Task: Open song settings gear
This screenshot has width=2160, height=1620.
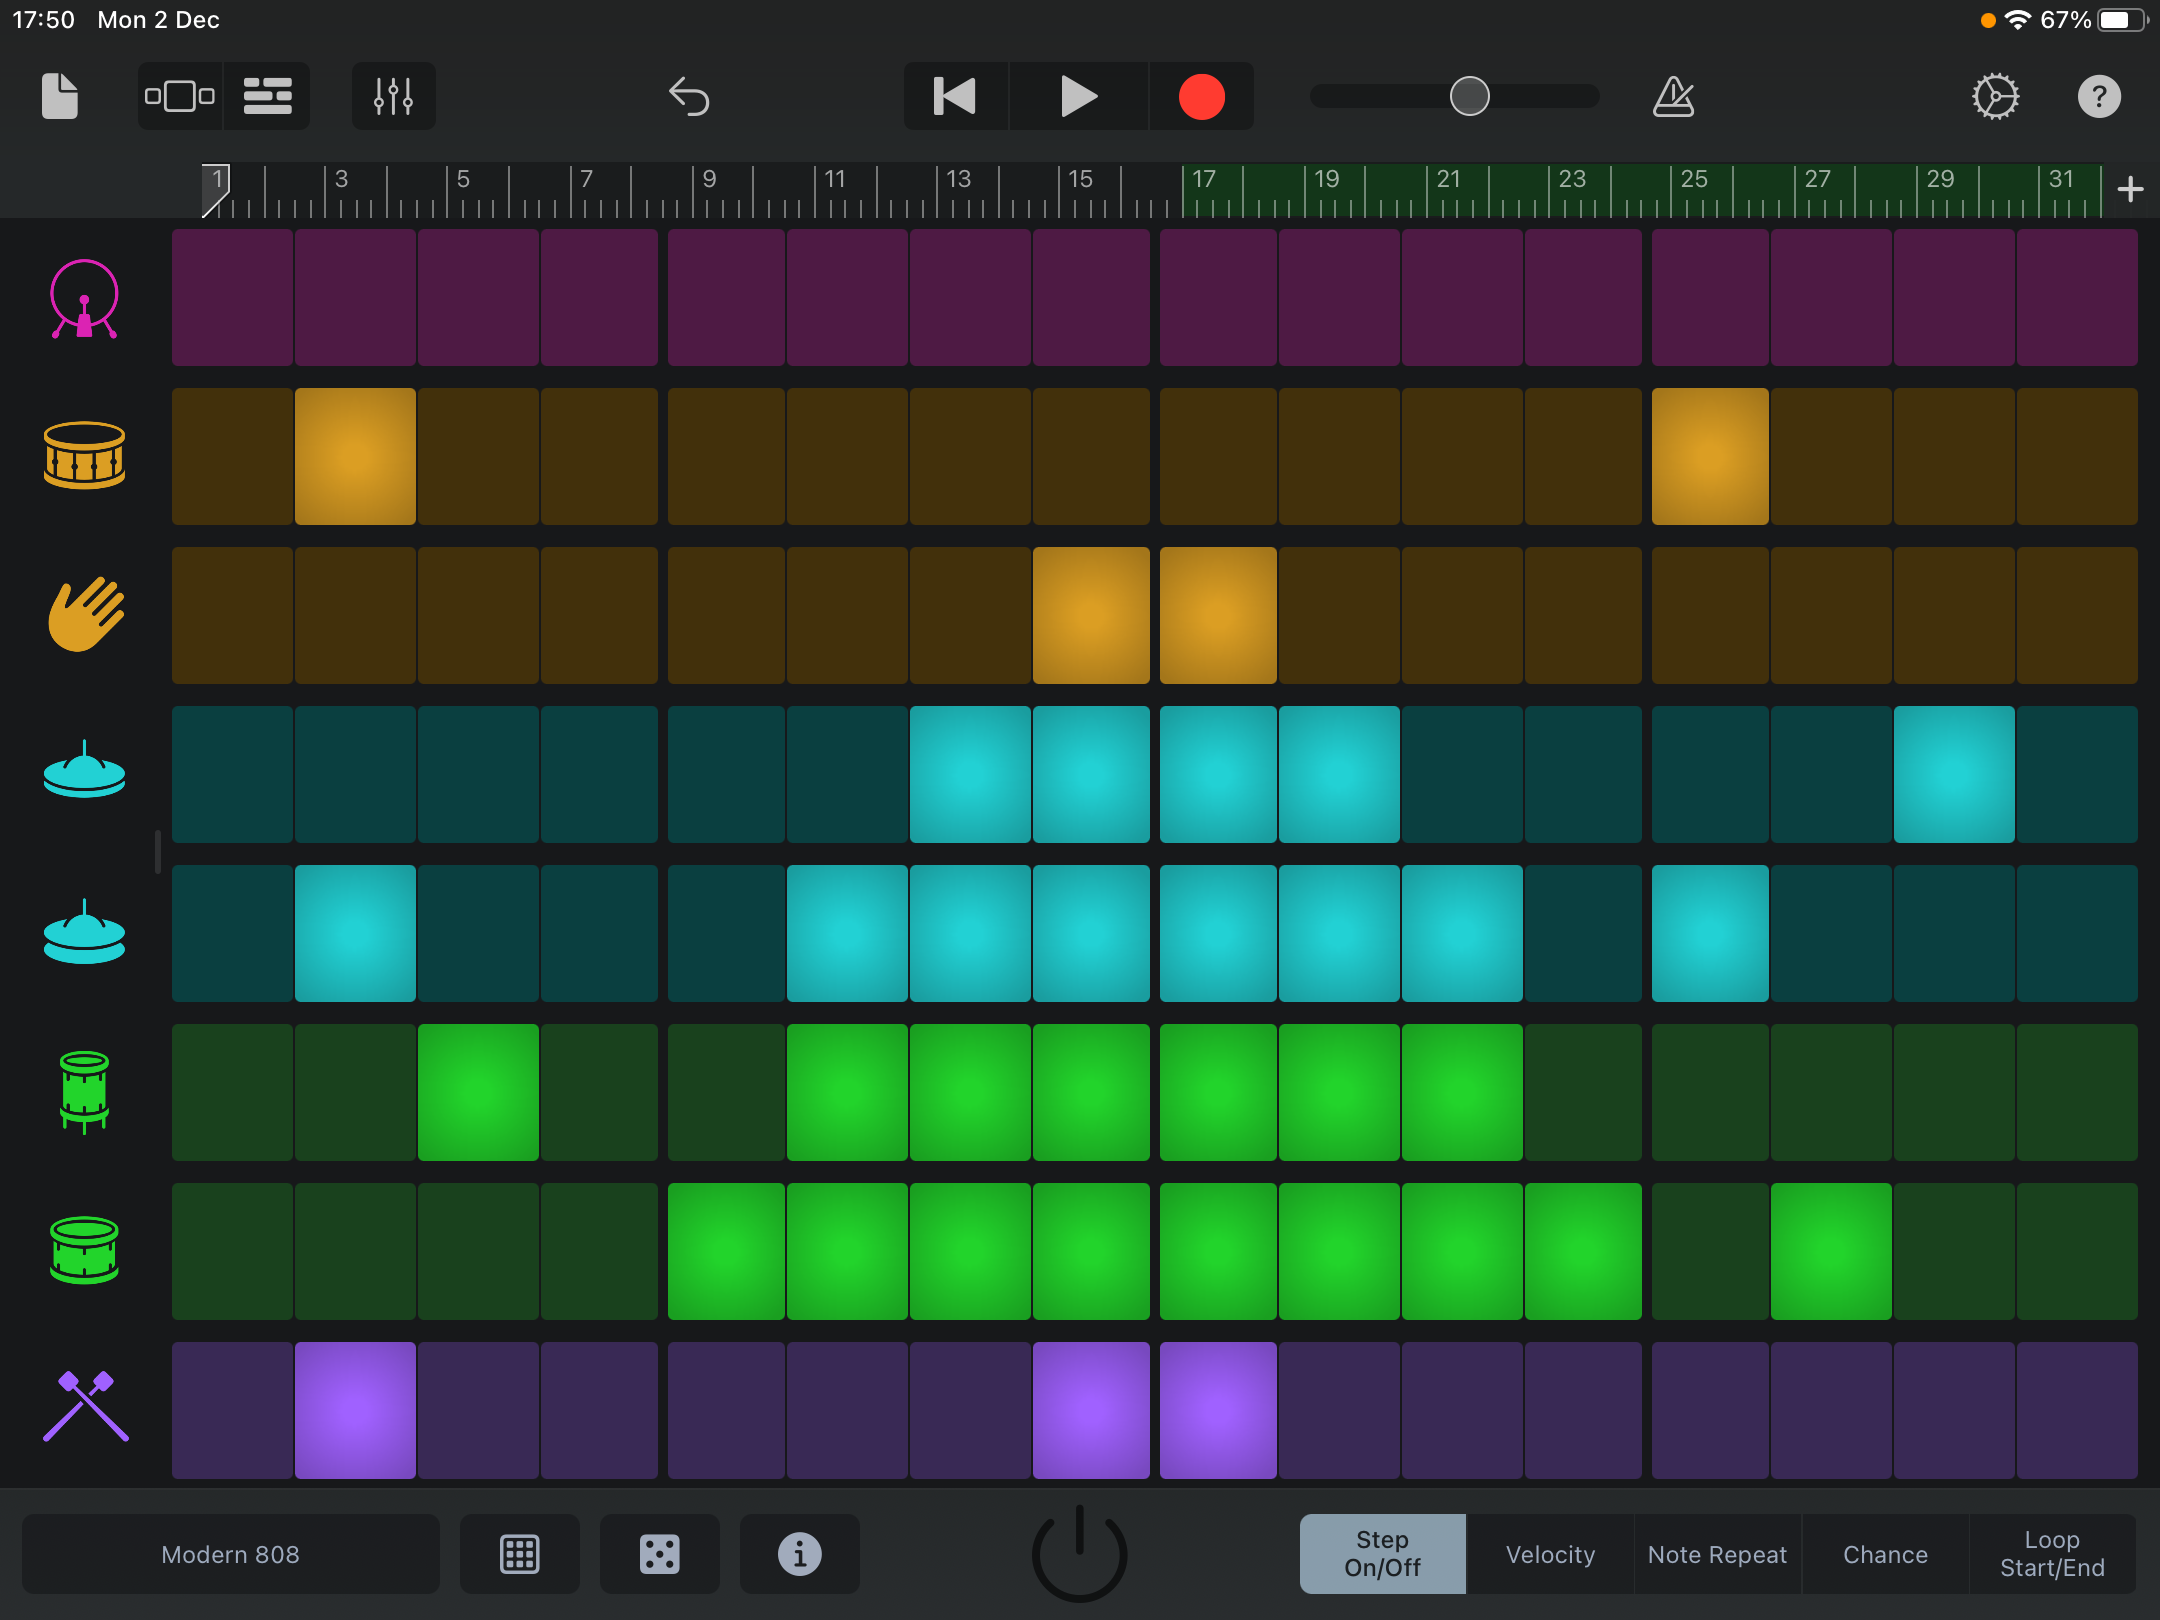Action: pos(1995,97)
